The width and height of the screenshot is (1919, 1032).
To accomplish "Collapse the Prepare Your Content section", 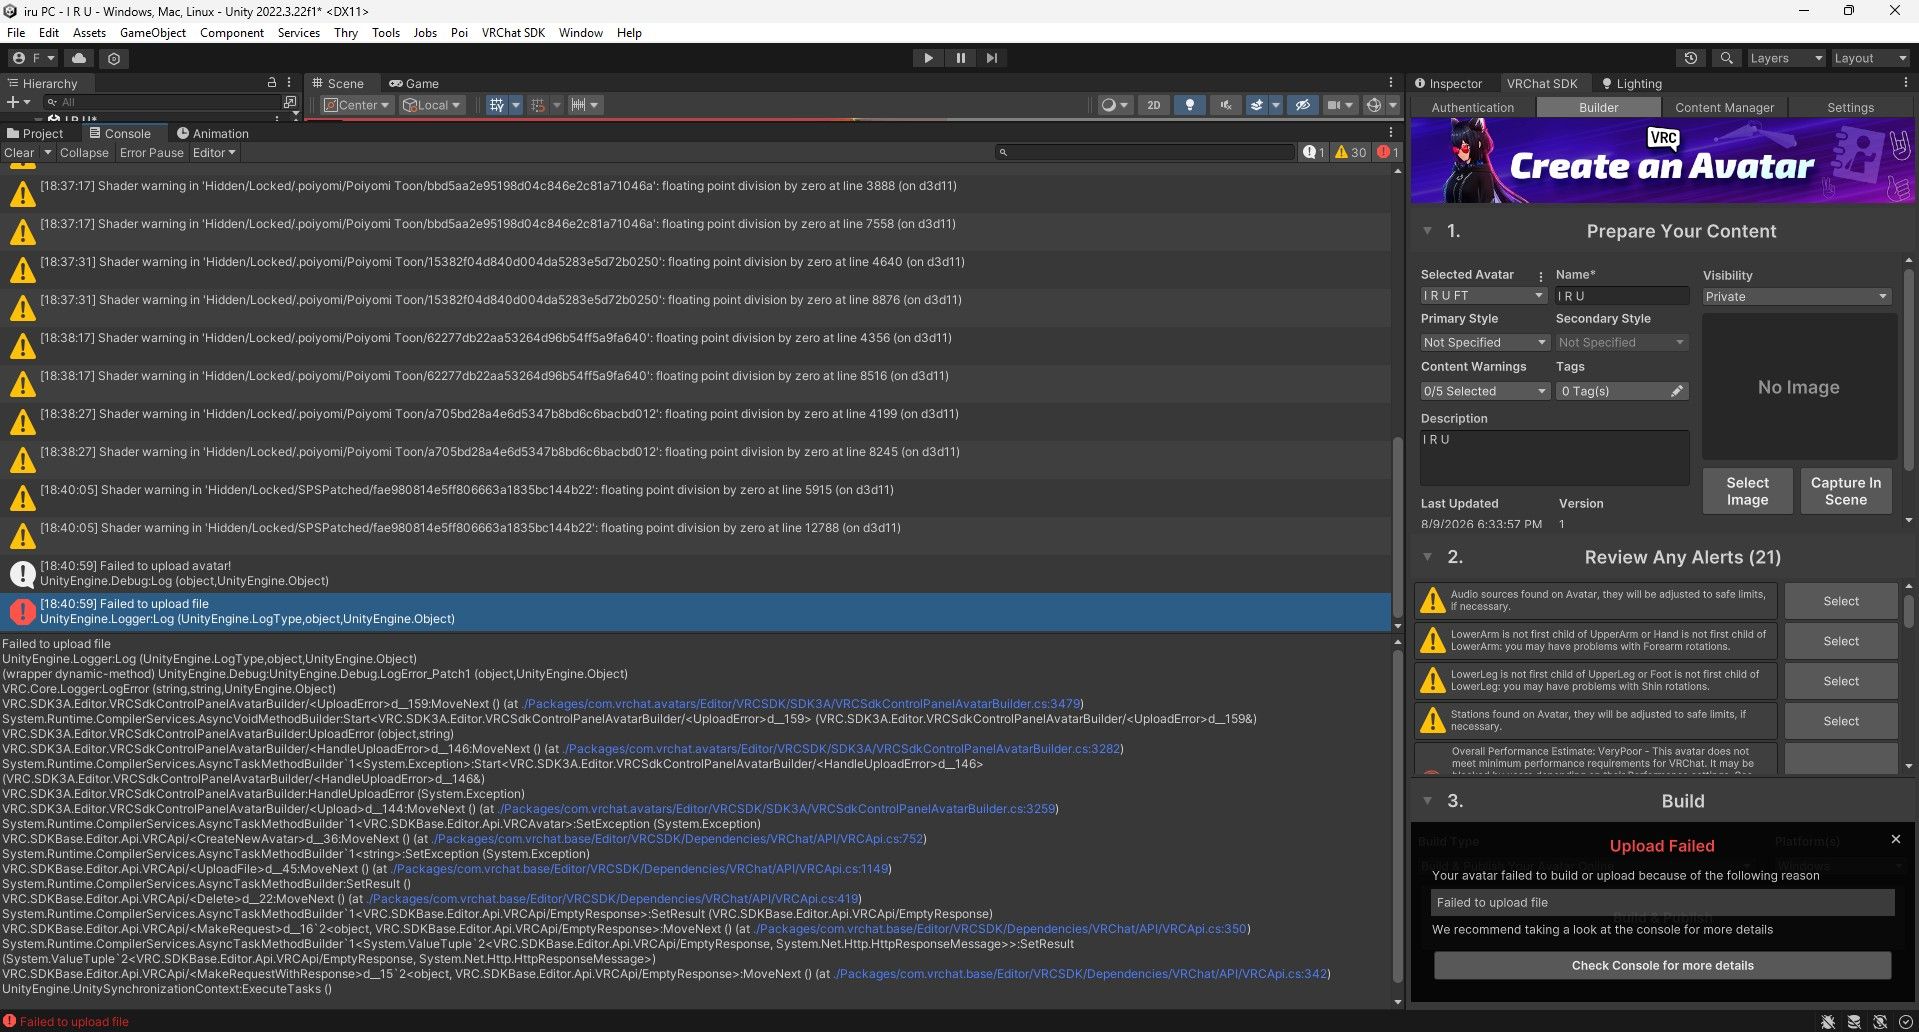I will [x=1427, y=231].
